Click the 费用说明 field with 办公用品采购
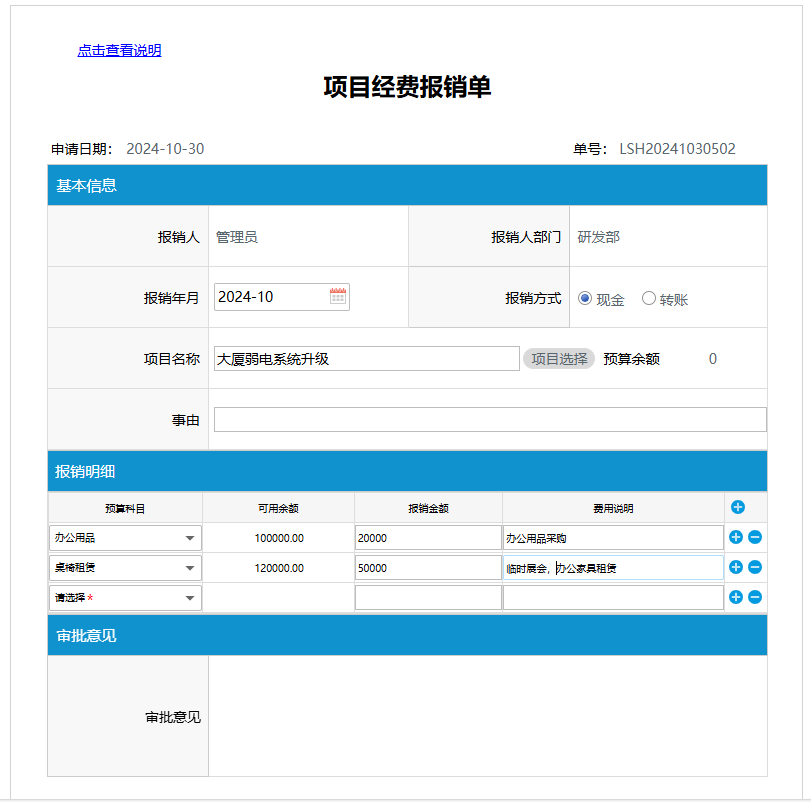 tap(612, 538)
